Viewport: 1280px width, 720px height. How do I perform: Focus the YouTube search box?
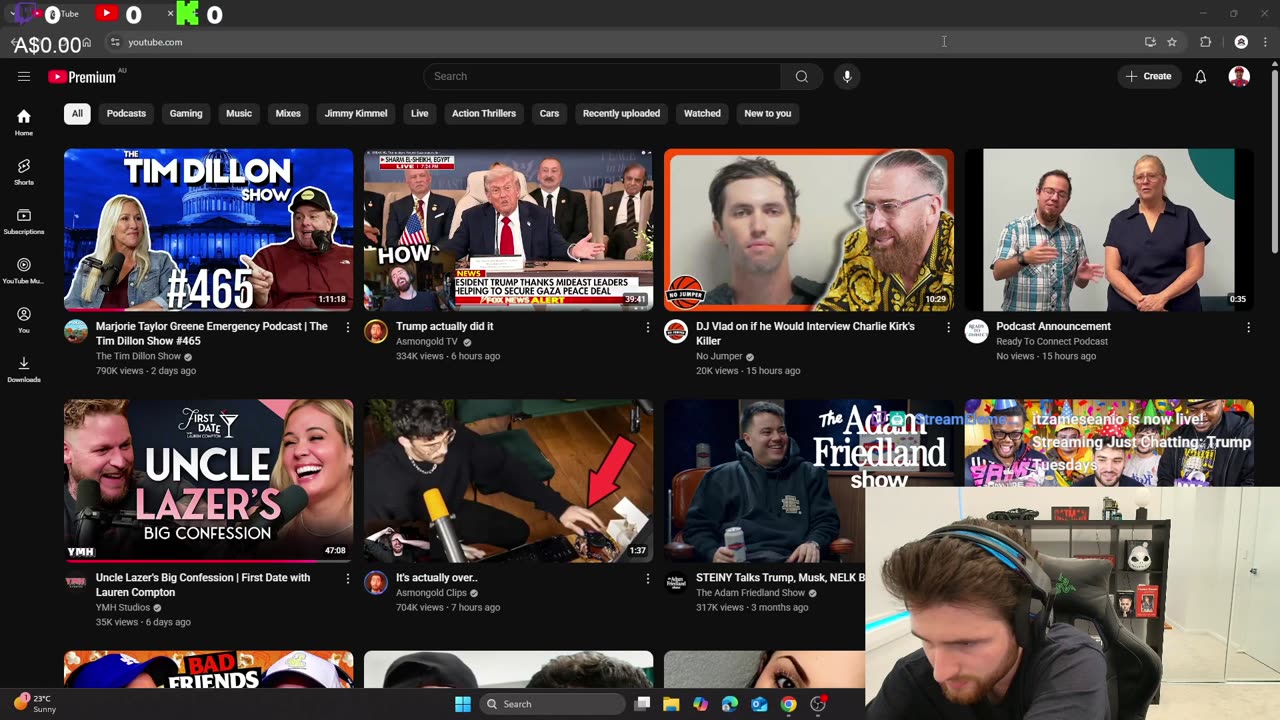coord(602,76)
